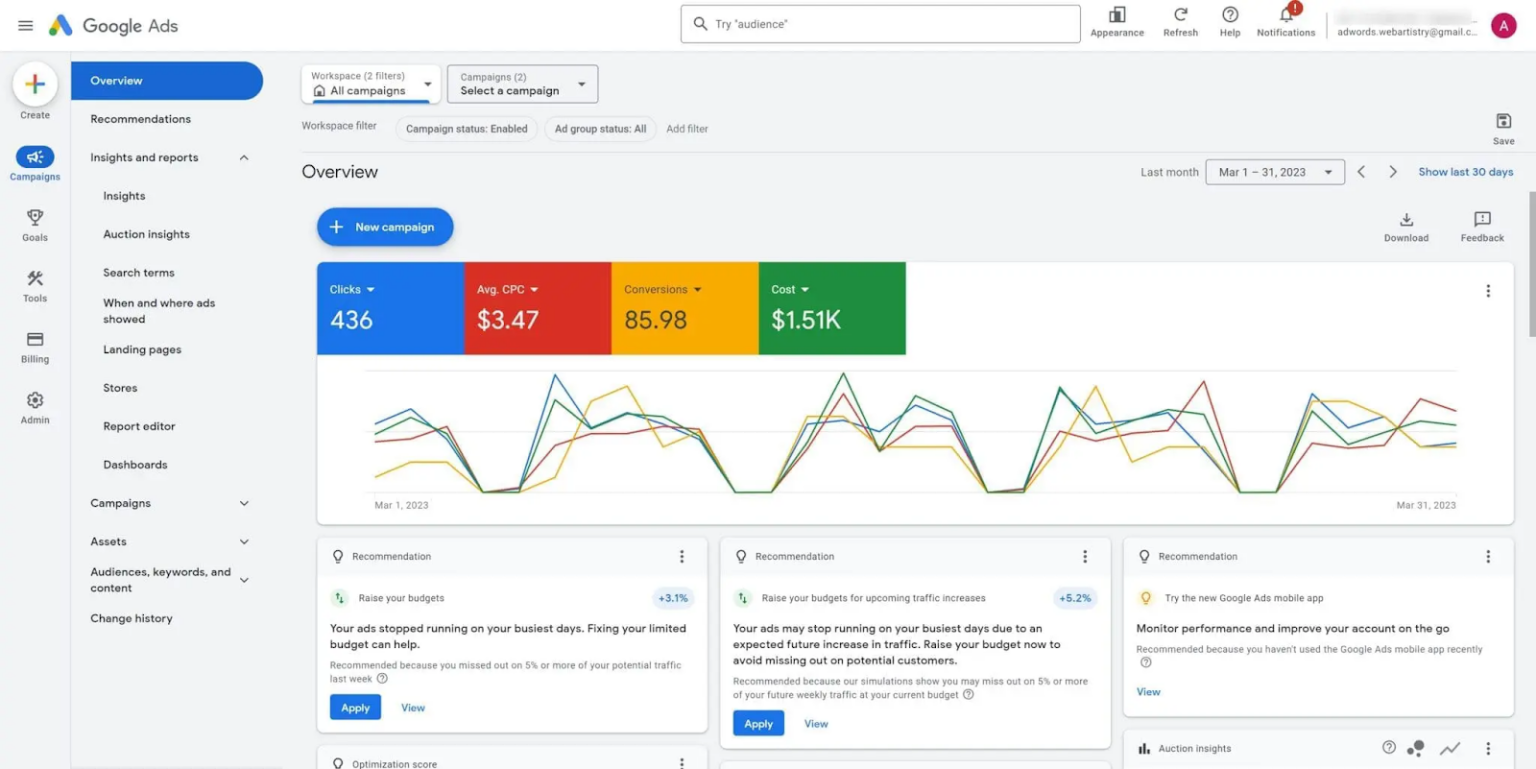This screenshot has height=769, width=1536.
Task: Open Billing from the sidebar icon
Action: coord(35,341)
